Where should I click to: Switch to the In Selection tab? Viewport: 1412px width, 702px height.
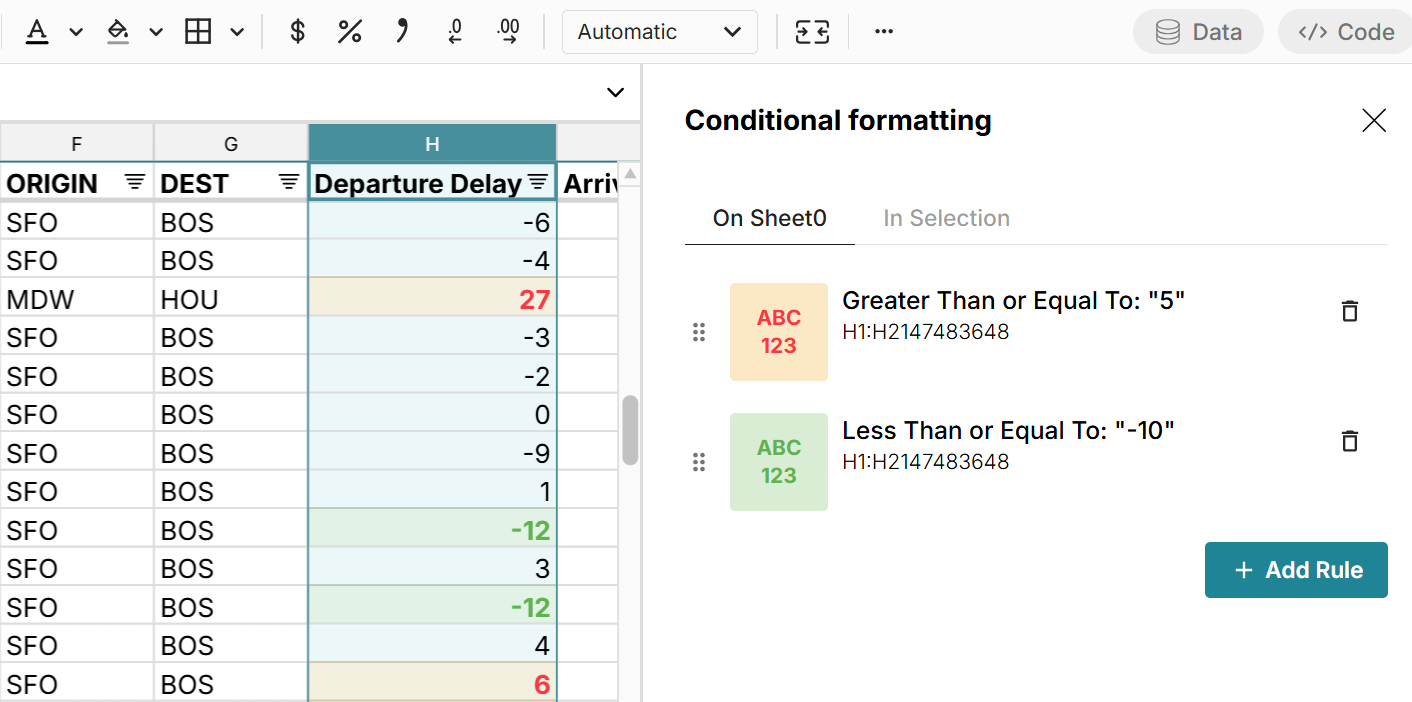[946, 217]
